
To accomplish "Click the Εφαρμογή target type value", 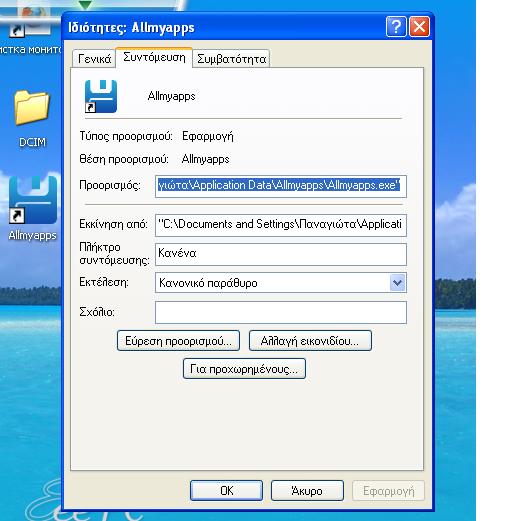I will (208, 136).
